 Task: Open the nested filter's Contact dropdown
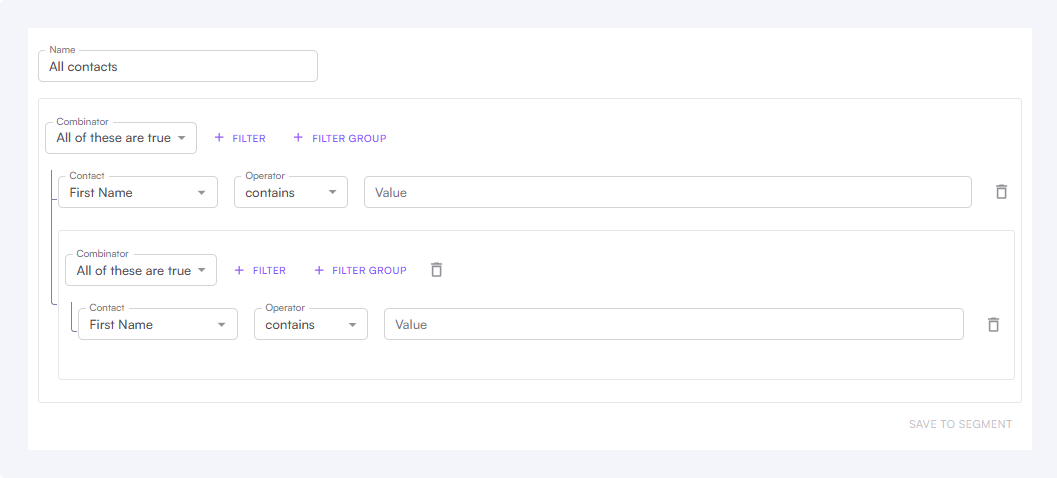[x=158, y=324]
